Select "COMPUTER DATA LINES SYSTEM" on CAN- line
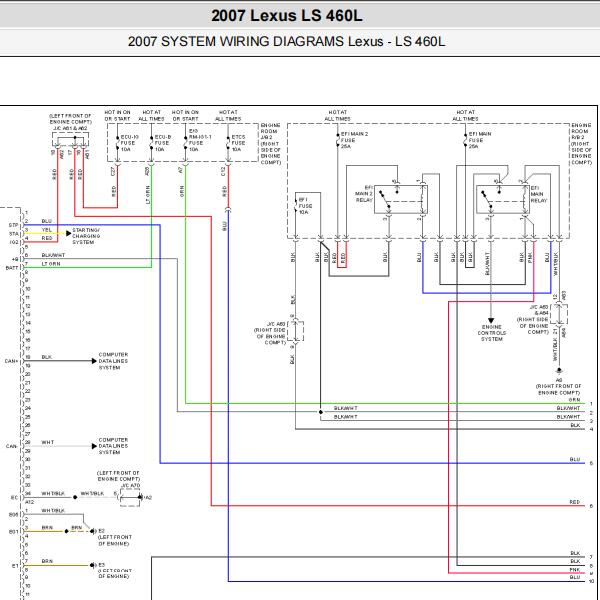 [113, 446]
